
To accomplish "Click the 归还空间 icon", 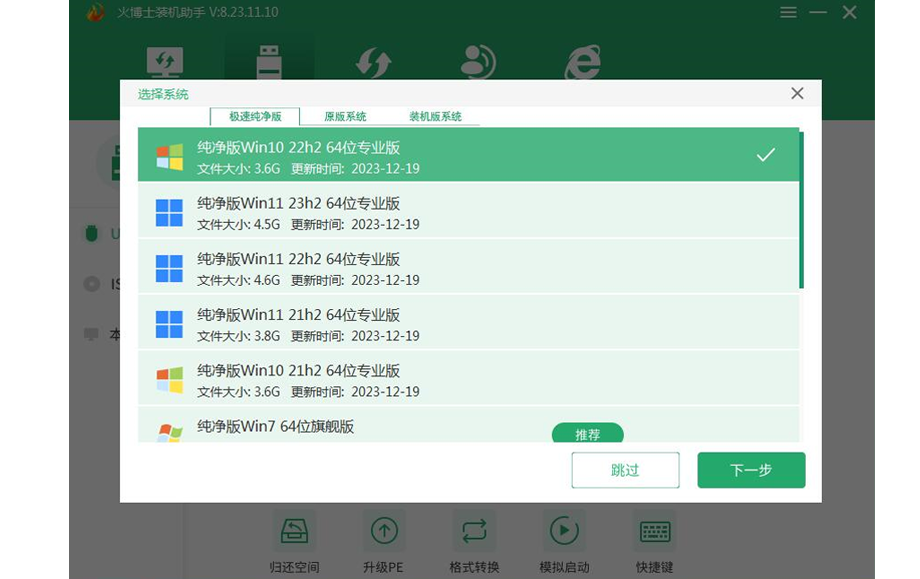I will tap(295, 531).
